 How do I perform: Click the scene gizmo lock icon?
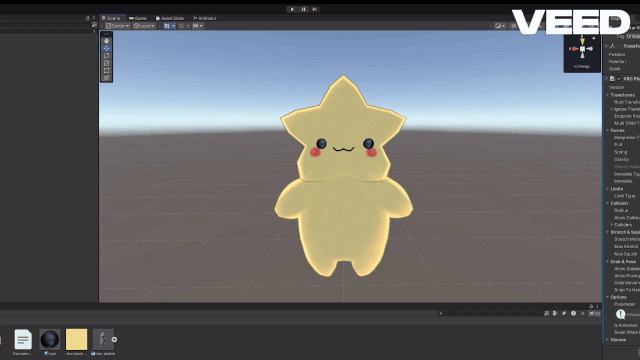click(593, 37)
